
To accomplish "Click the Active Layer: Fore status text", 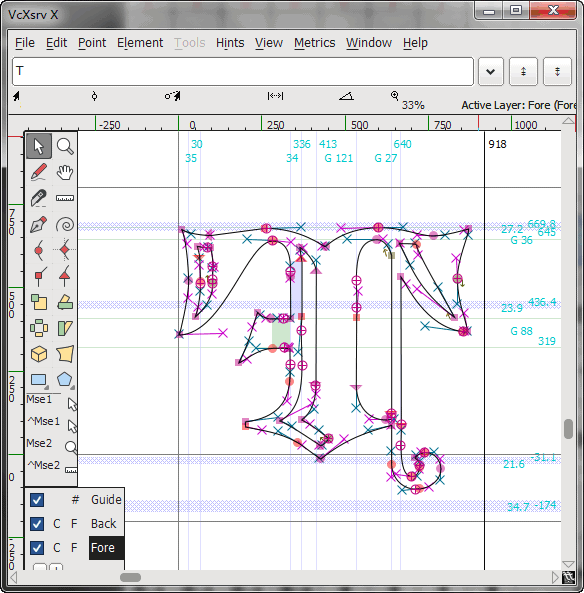I will (x=518, y=105).
